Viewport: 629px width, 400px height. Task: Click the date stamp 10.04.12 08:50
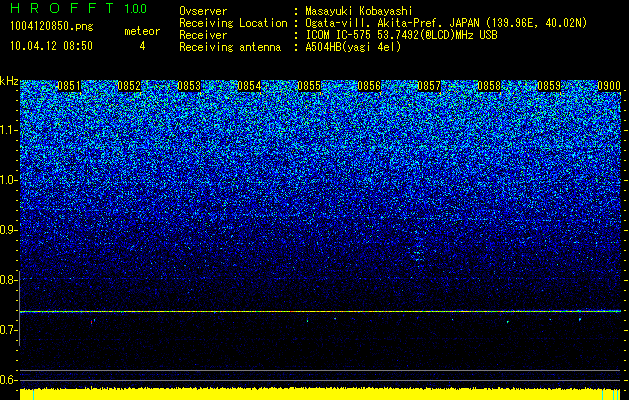coord(51,46)
